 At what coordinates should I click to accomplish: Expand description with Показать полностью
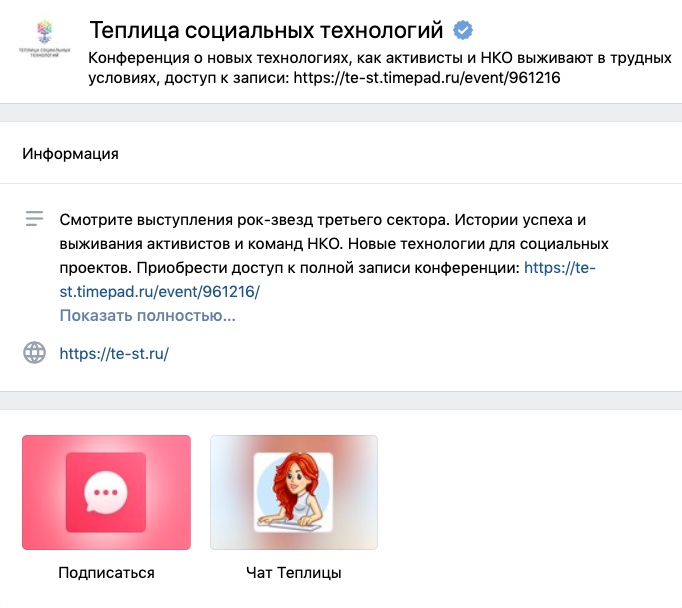[147, 316]
